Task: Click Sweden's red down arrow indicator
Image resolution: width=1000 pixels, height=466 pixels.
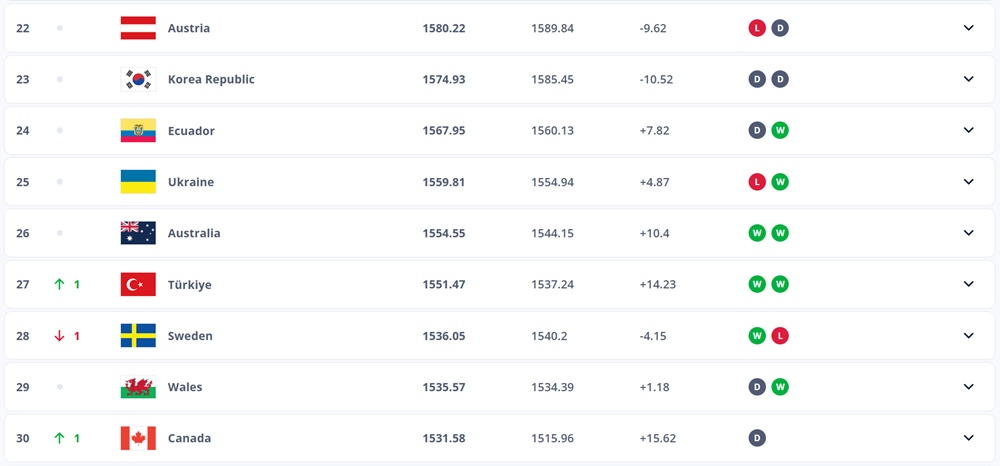Action: pos(59,335)
